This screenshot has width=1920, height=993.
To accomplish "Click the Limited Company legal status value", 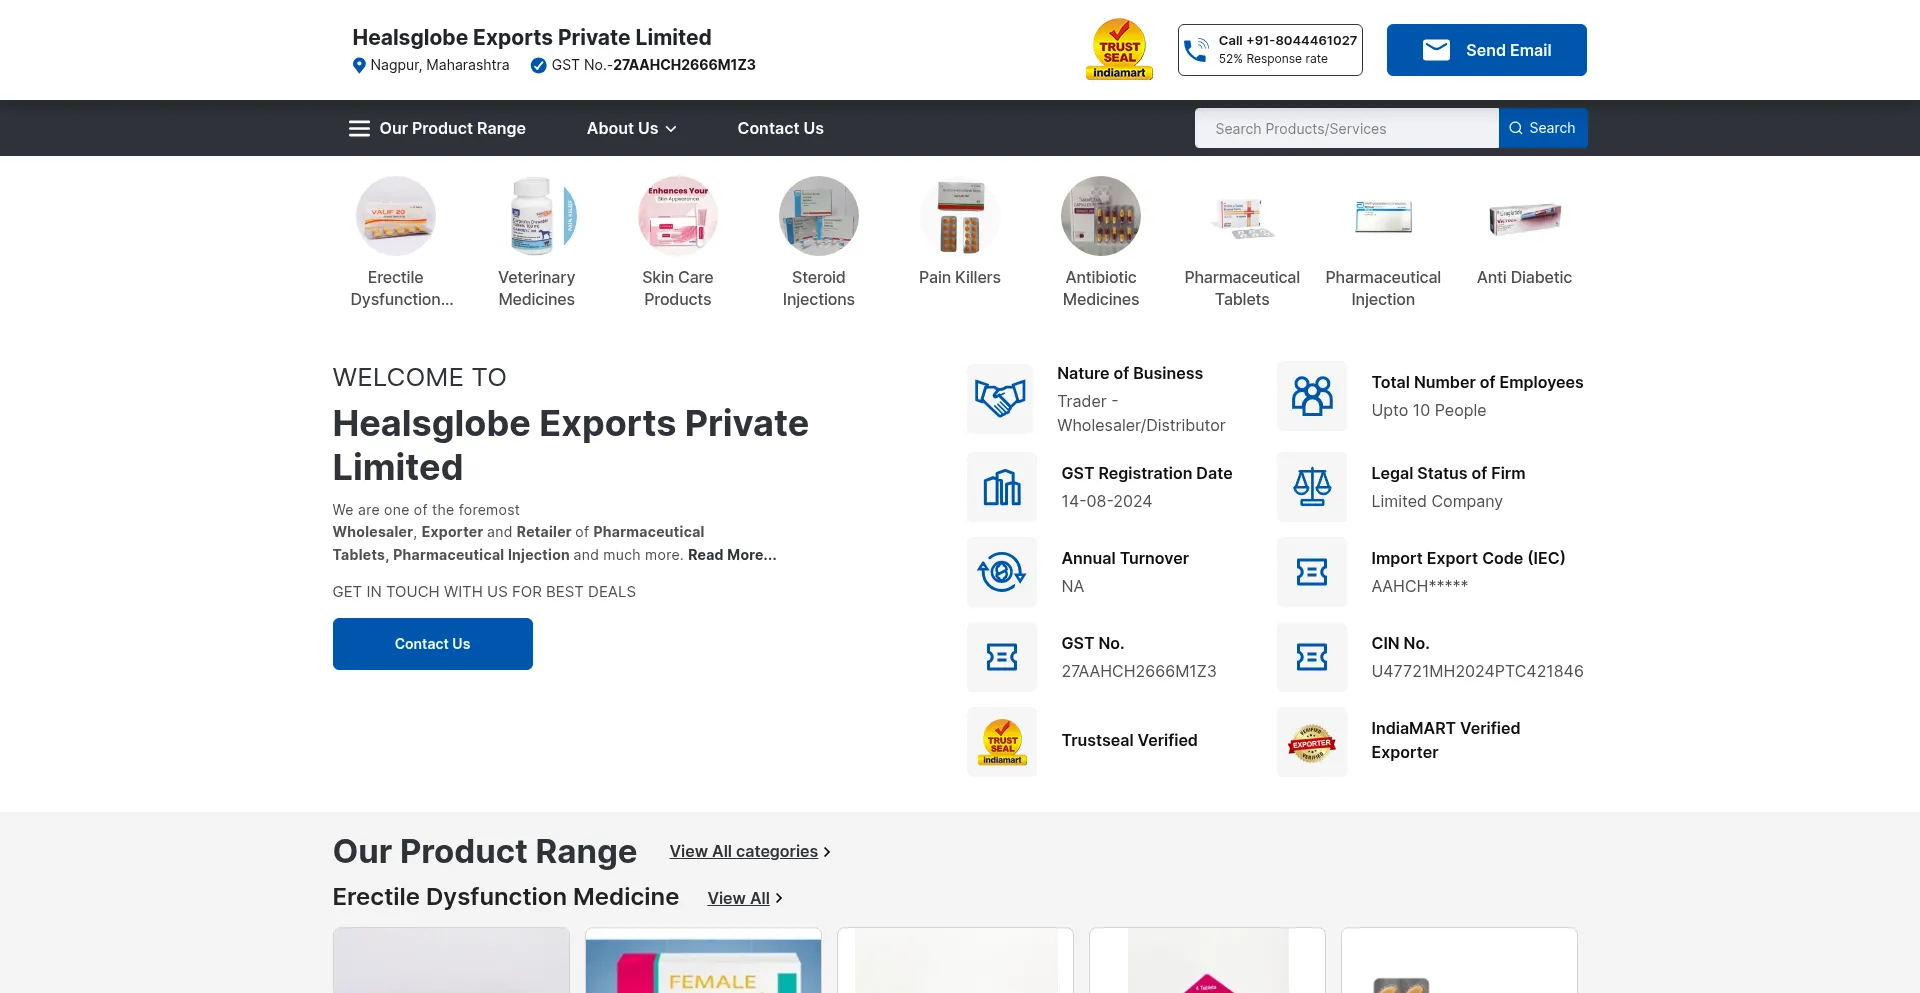I will (x=1437, y=501).
